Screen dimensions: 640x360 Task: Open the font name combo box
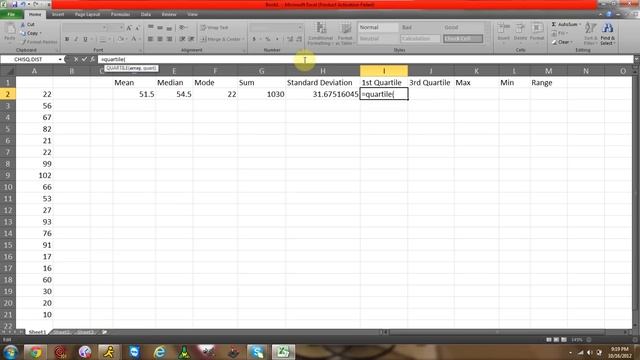[85, 28]
